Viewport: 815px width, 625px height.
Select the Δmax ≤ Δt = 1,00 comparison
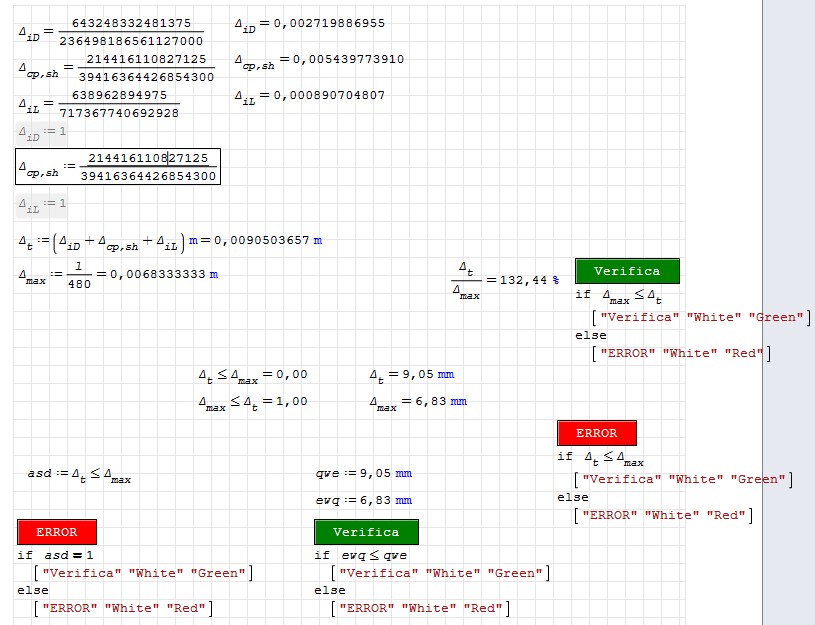pyautogui.click(x=252, y=401)
